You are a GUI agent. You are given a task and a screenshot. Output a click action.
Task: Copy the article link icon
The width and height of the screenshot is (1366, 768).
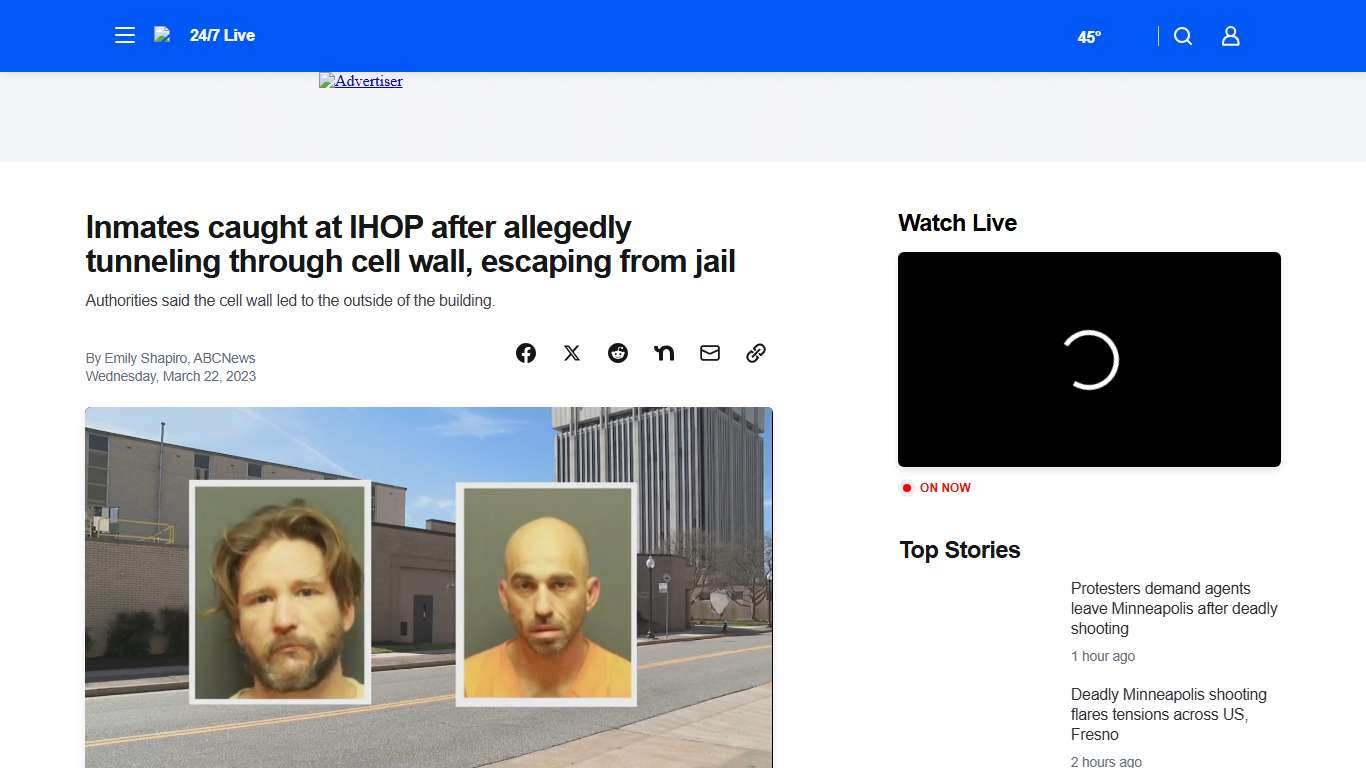point(755,353)
